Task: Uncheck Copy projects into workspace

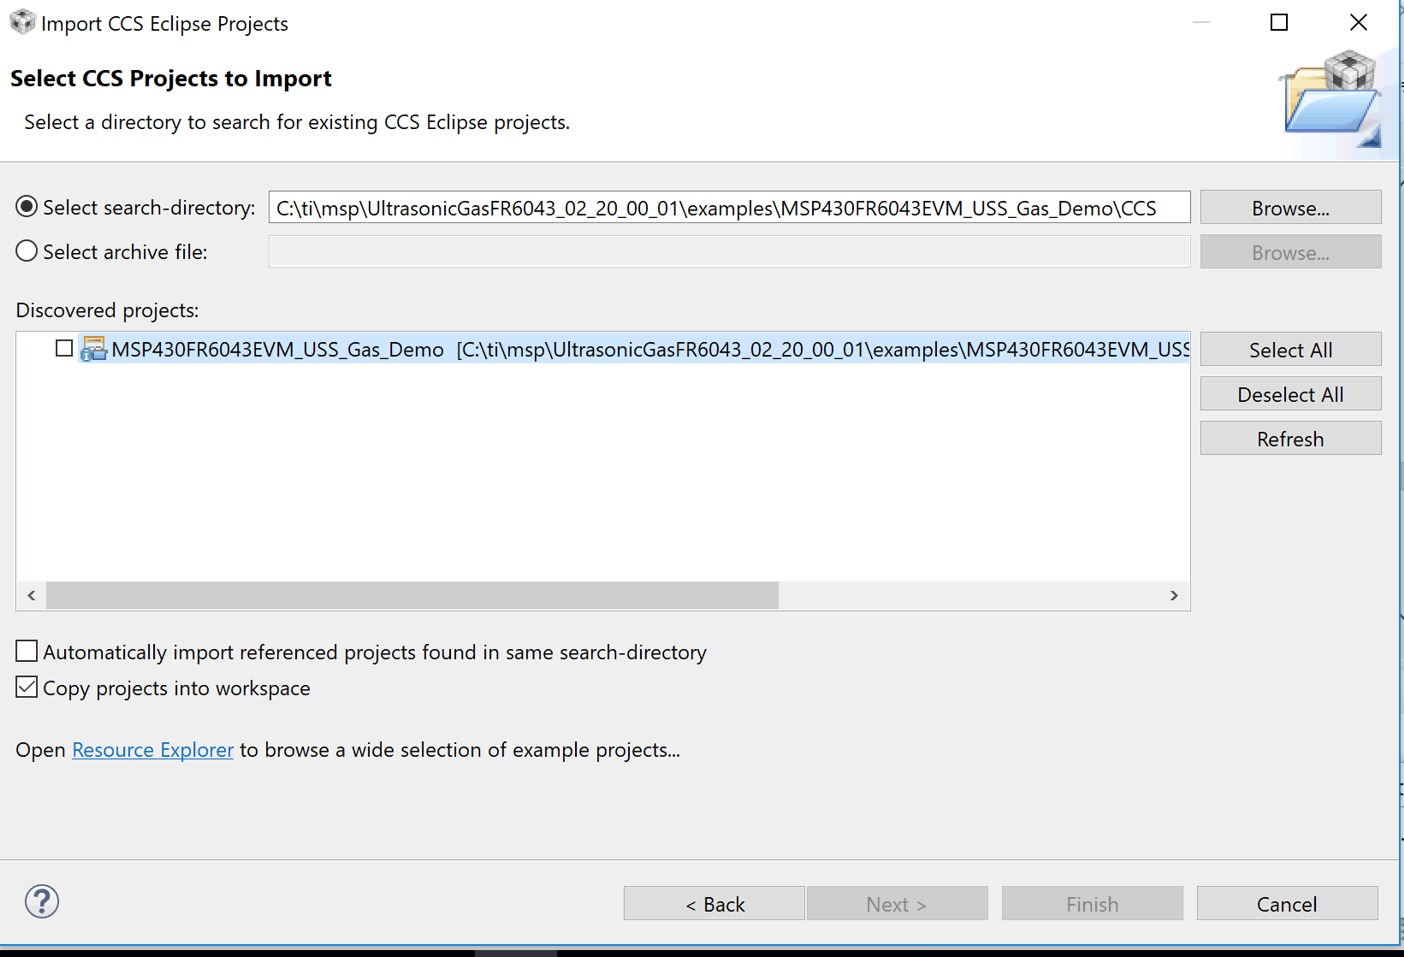Action: [27, 688]
